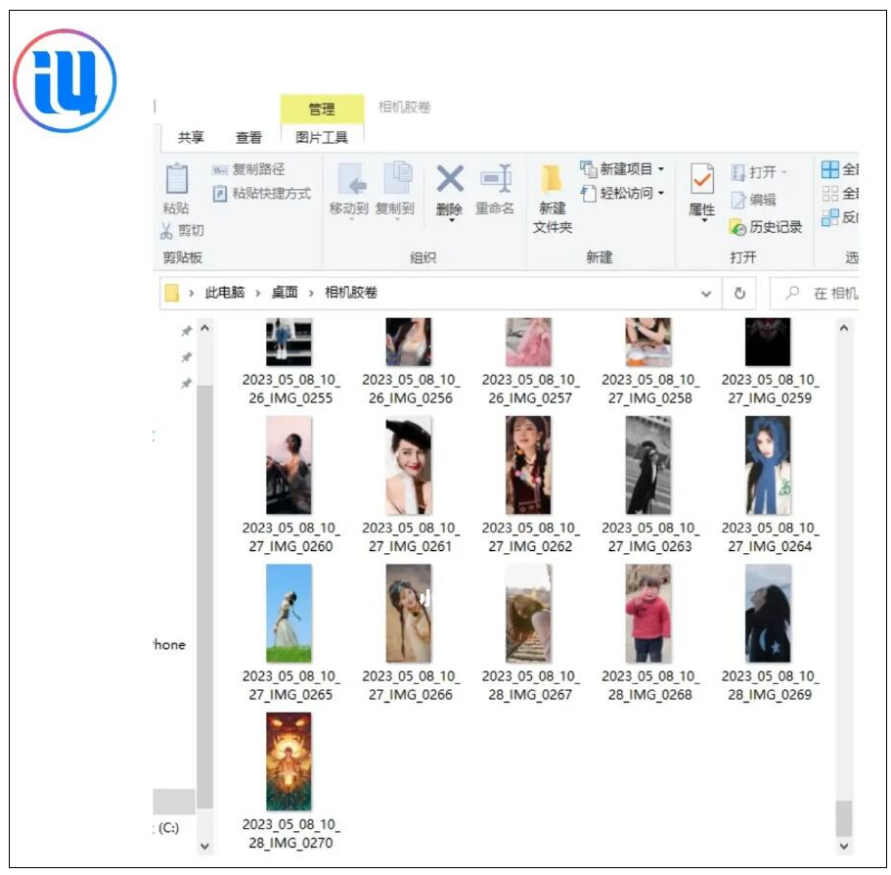Select the Picture Tools (图片工具) tab
The width and height of the screenshot is (891, 875).
321,138
